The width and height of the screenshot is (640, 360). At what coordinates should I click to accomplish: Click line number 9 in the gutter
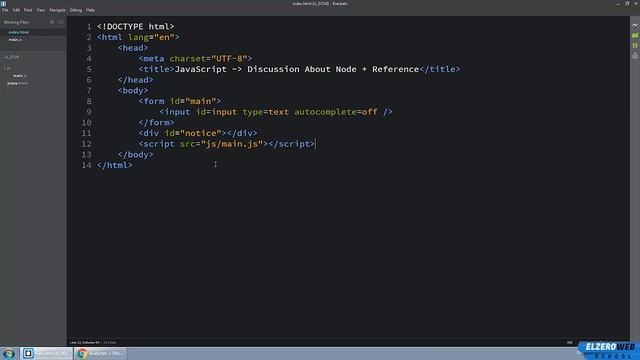89,112
